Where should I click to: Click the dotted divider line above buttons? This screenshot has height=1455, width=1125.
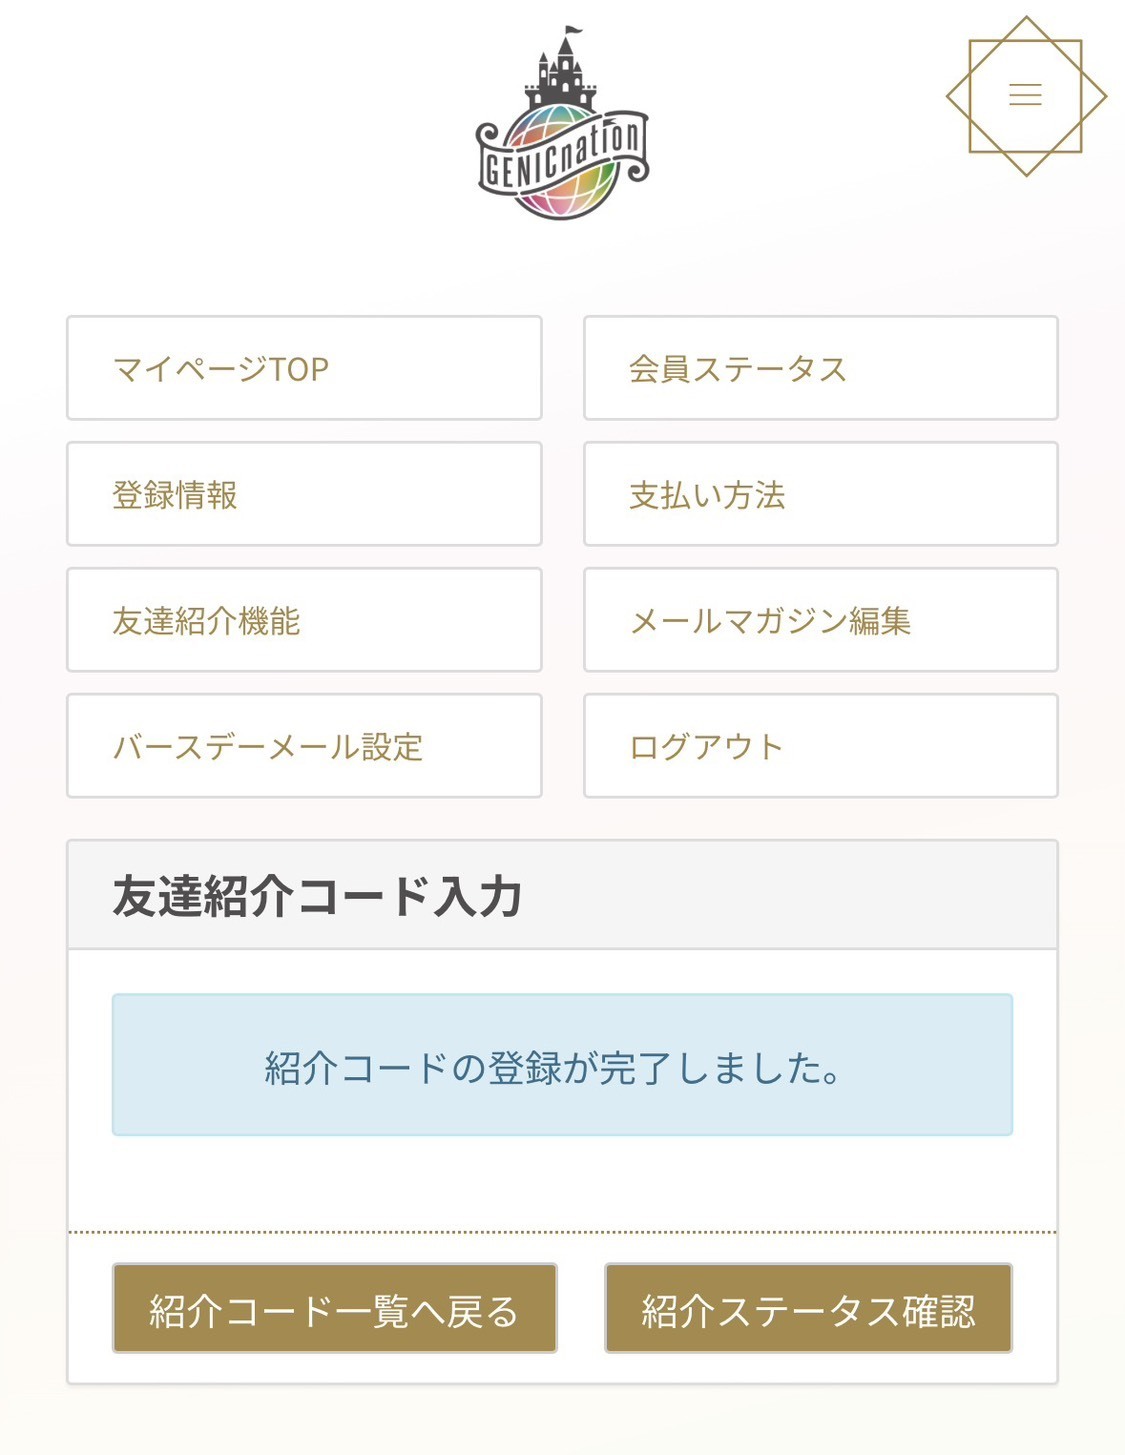[x=562, y=1232]
